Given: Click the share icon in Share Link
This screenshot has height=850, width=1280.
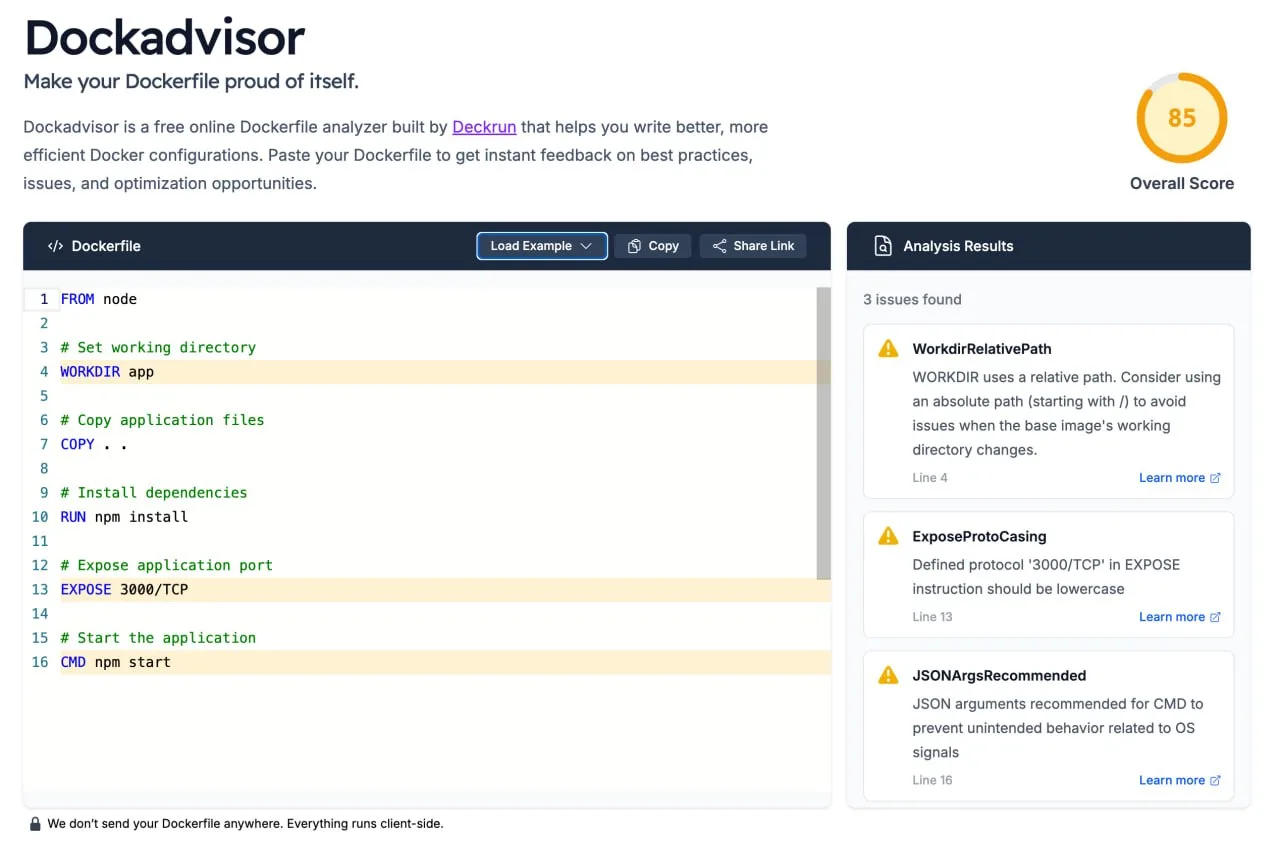Looking at the screenshot, I should [719, 246].
